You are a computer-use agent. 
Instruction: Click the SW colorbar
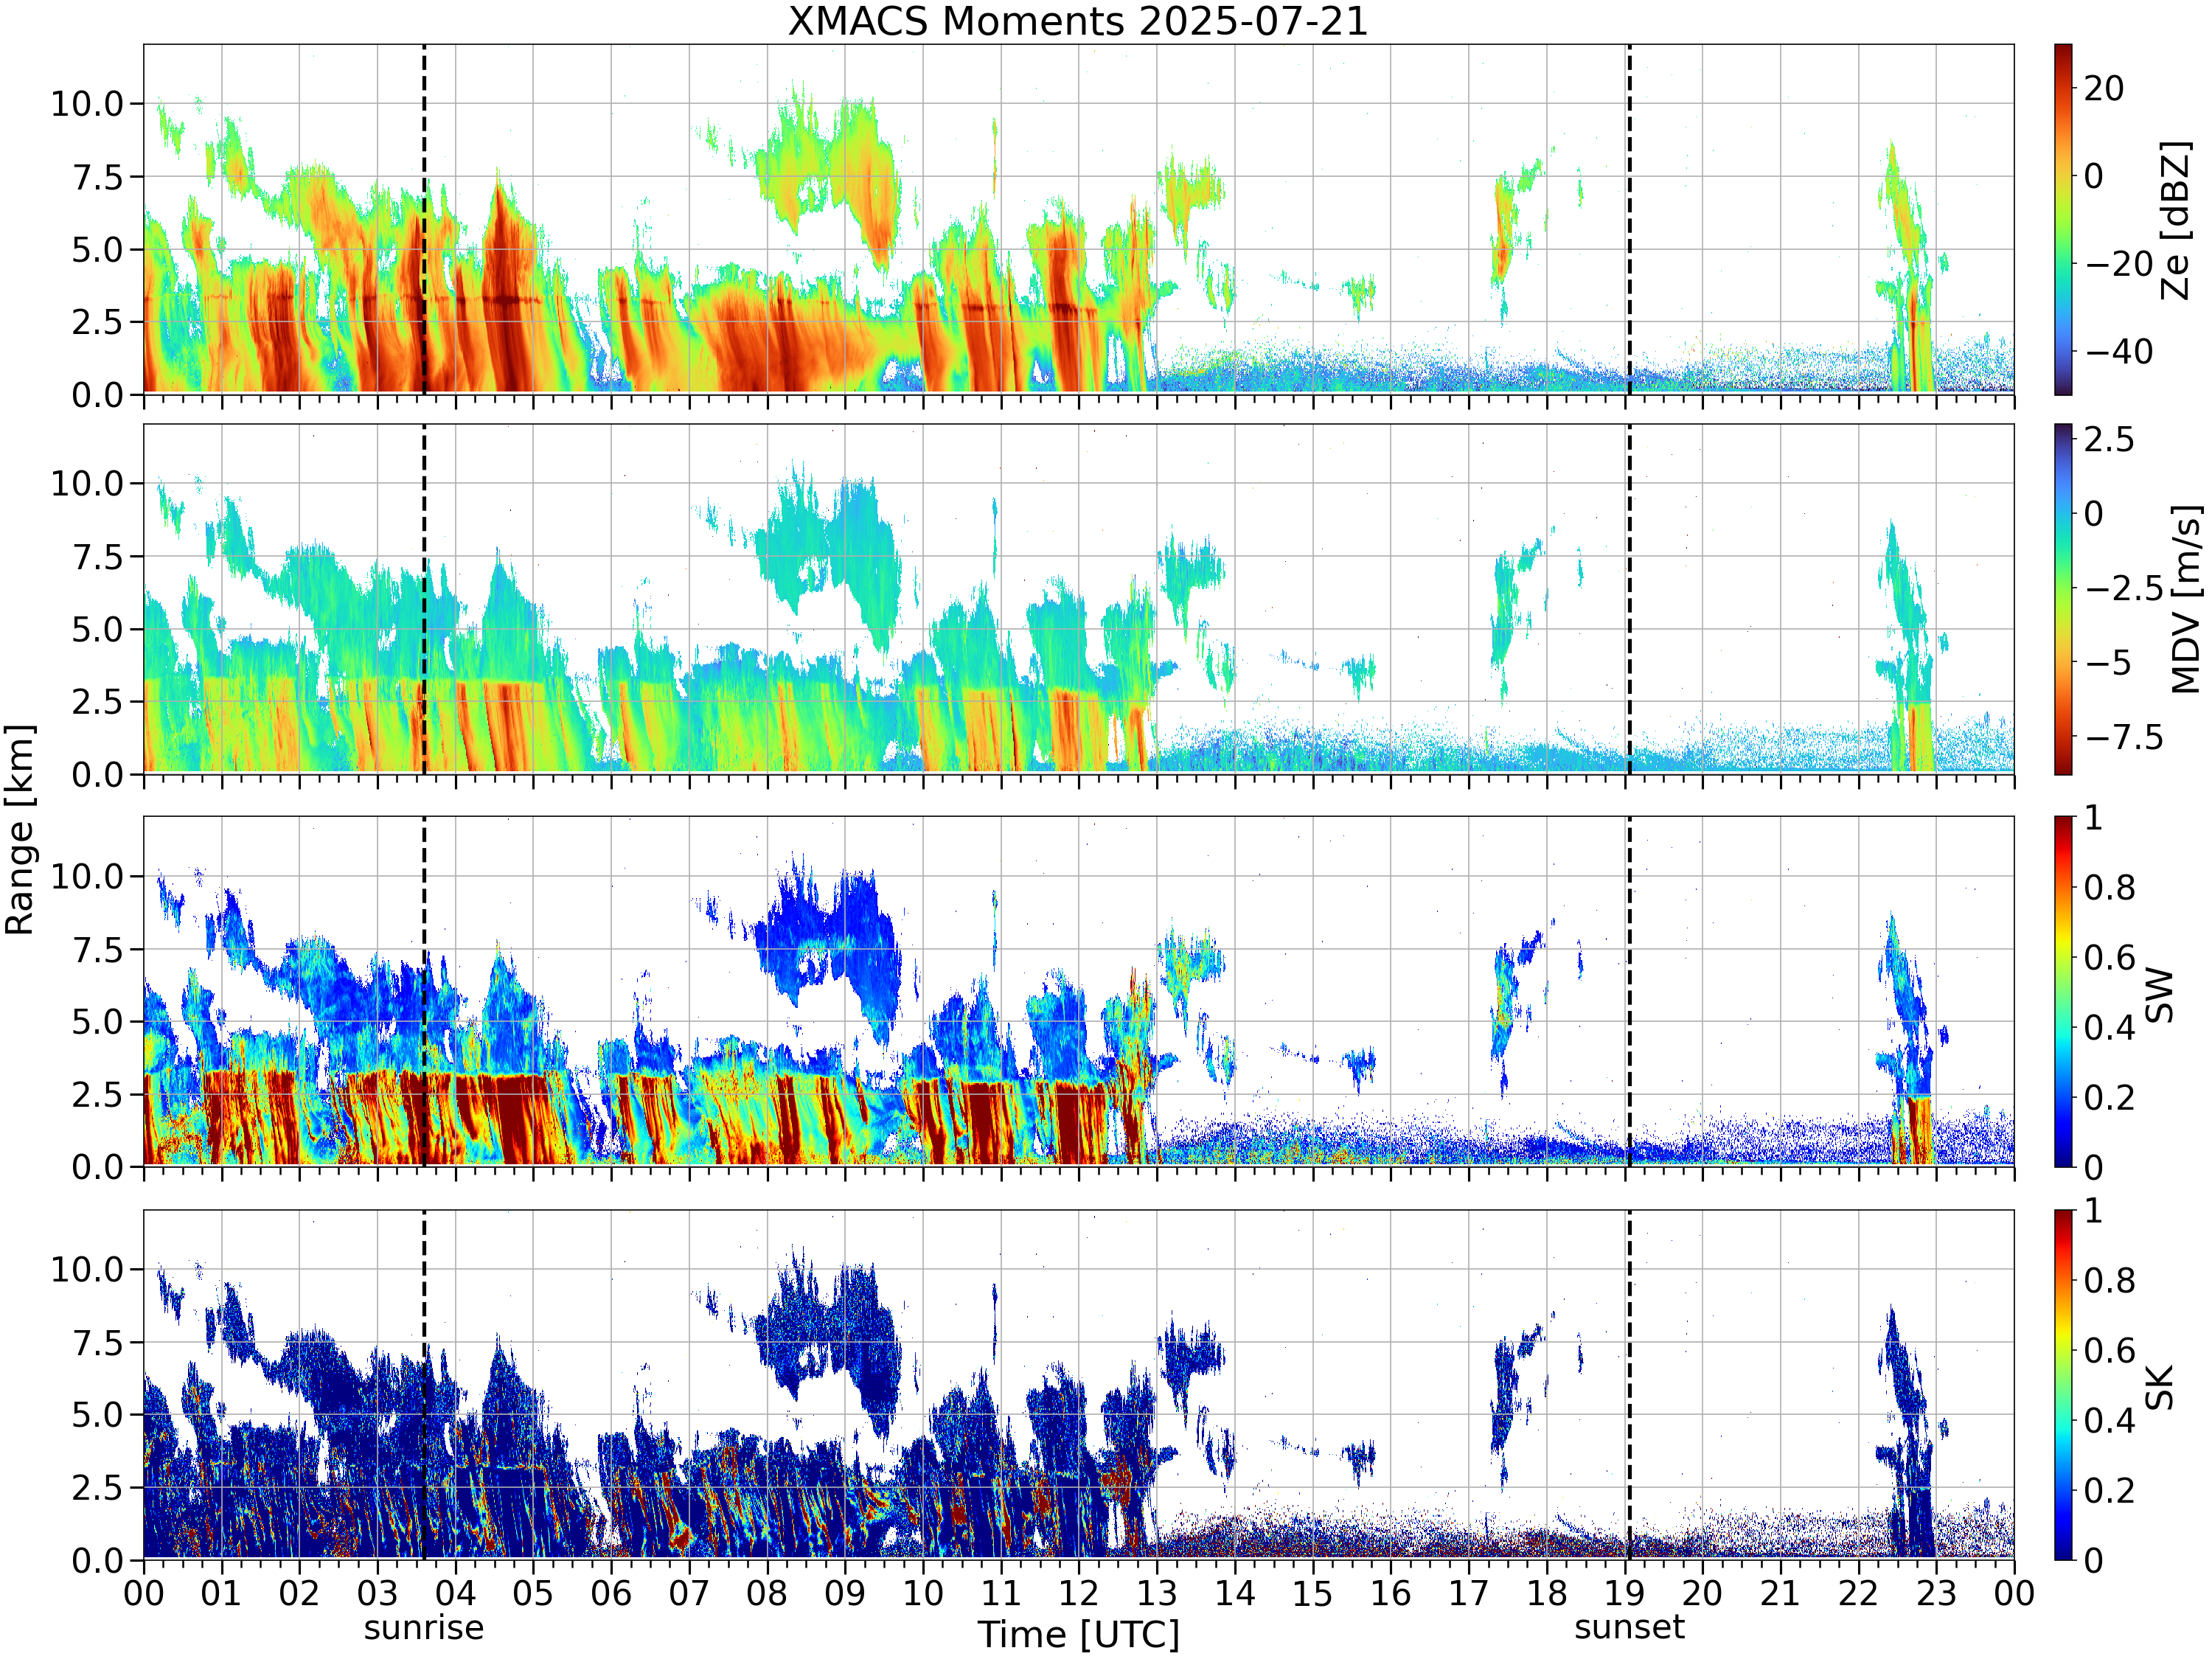point(2063,991)
